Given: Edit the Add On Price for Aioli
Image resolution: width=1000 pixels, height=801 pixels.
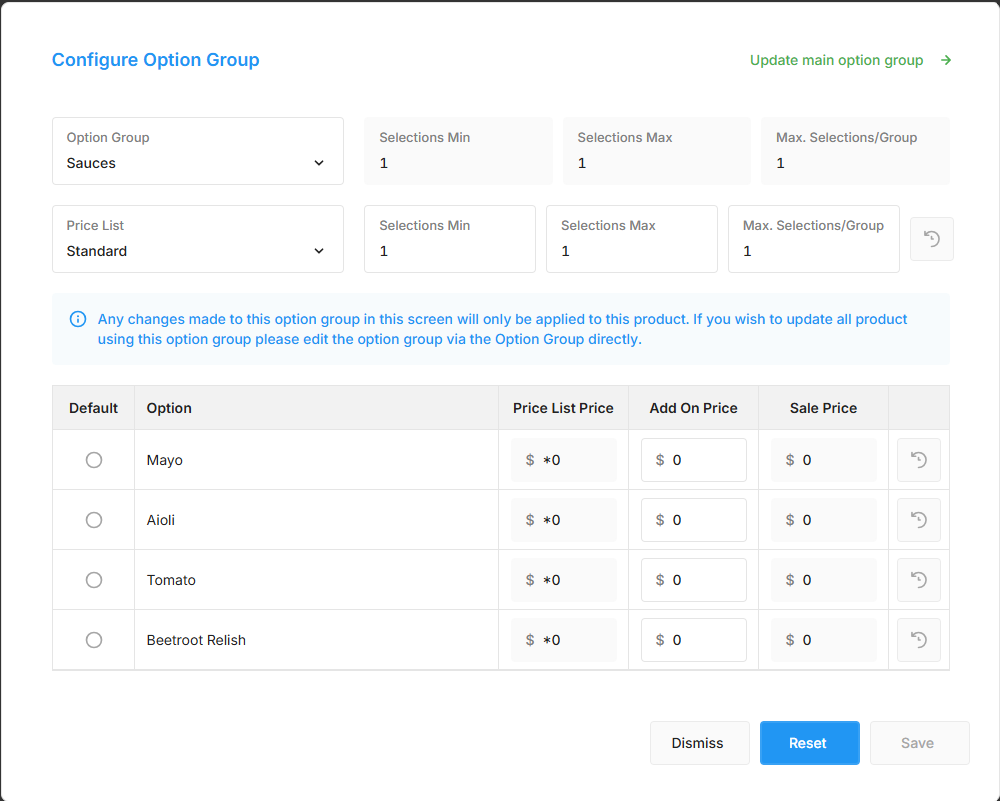Looking at the screenshot, I should coord(694,520).
